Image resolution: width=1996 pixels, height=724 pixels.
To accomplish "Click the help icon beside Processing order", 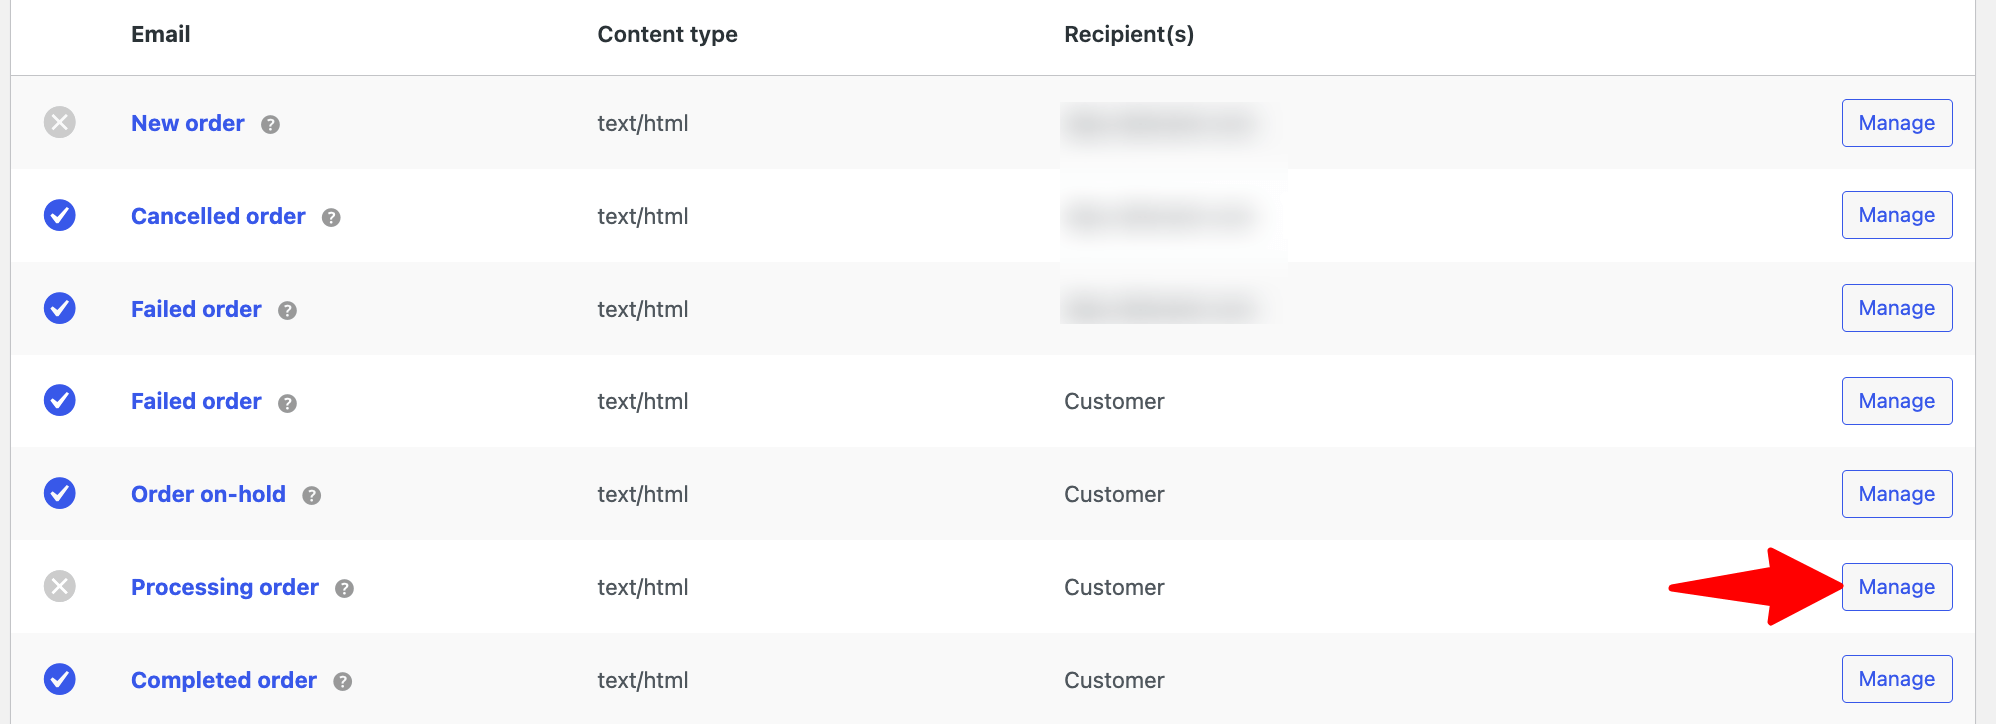I will (x=345, y=589).
